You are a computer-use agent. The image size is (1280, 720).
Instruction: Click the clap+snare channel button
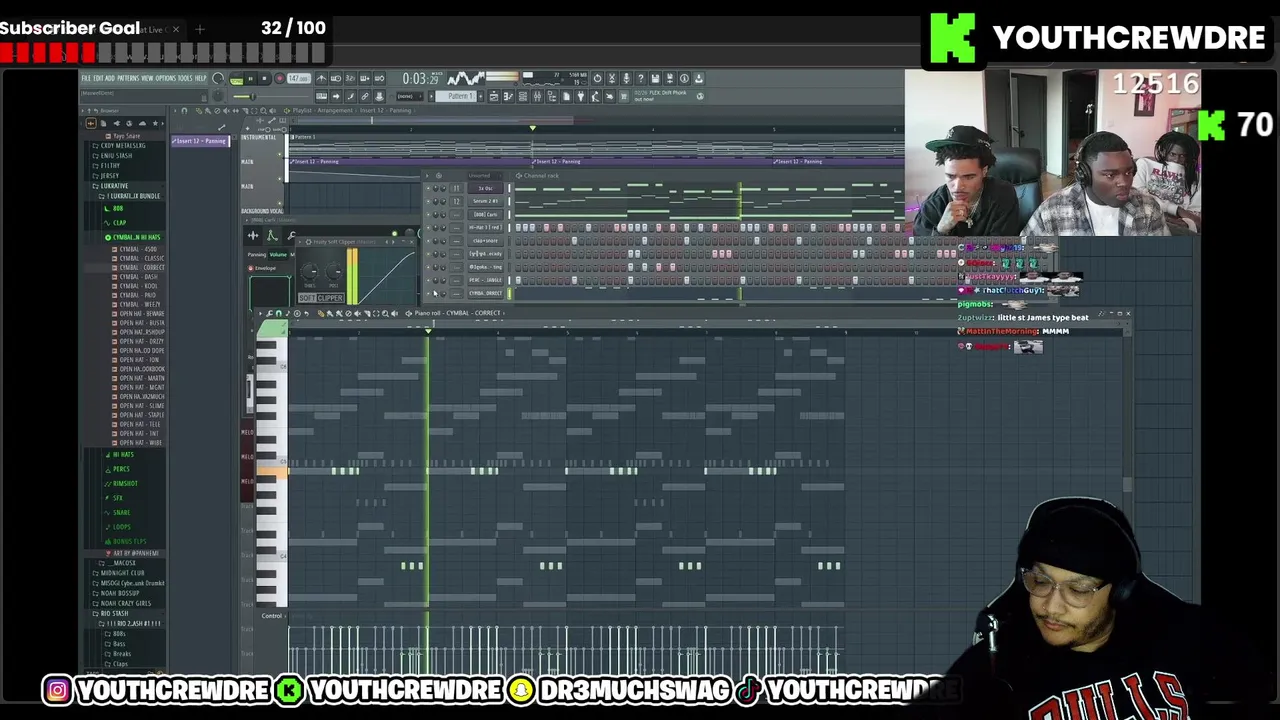pyautogui.click(x=485, y=241)
